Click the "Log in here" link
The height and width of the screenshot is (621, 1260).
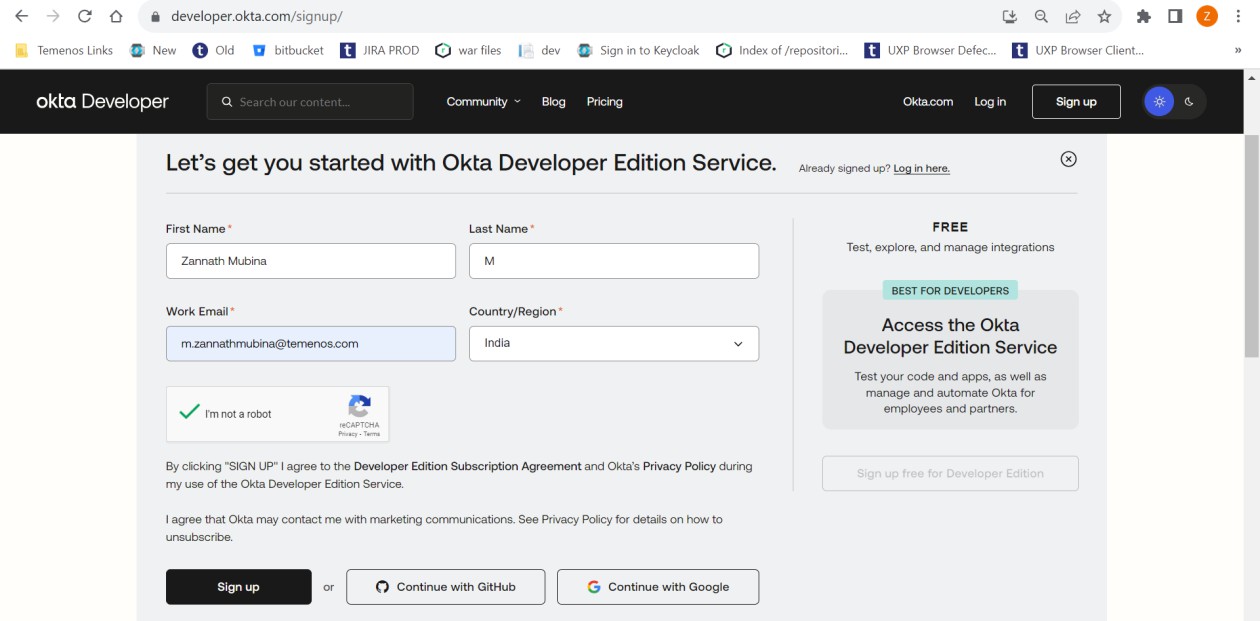pos(921,169)
